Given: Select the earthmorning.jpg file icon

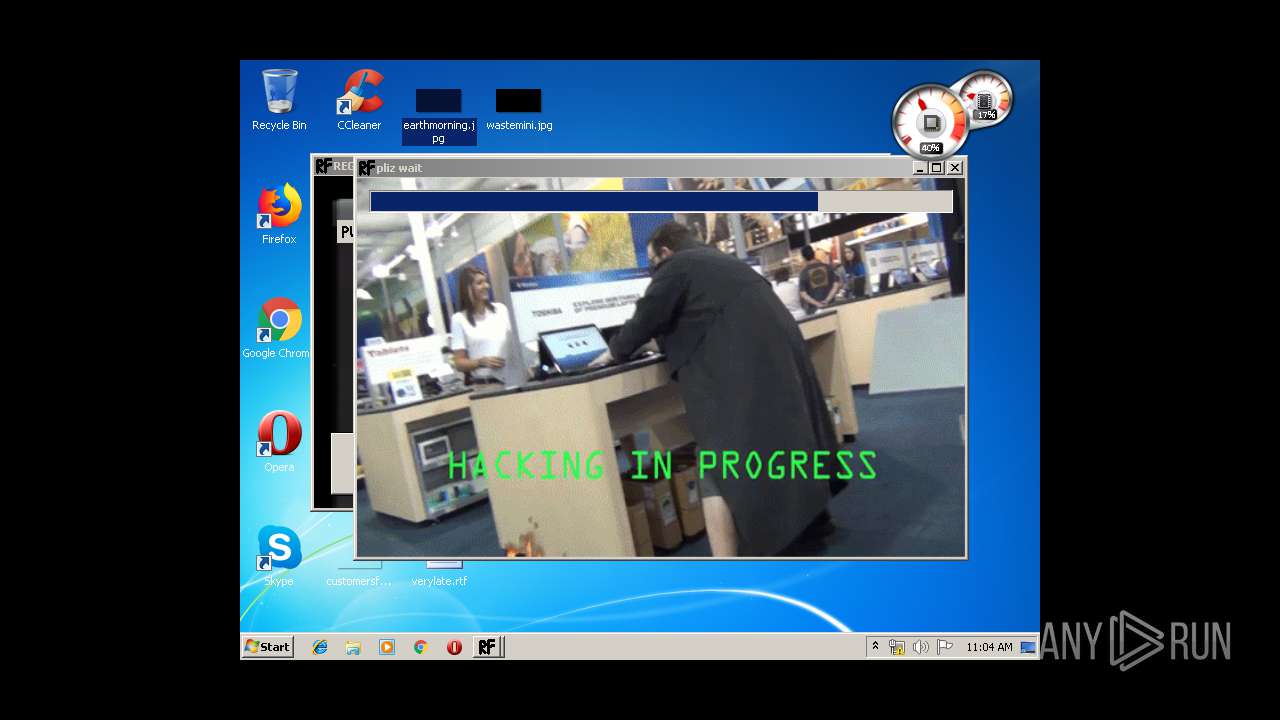Looking at the screenshot, I should [x=438, y=116].
